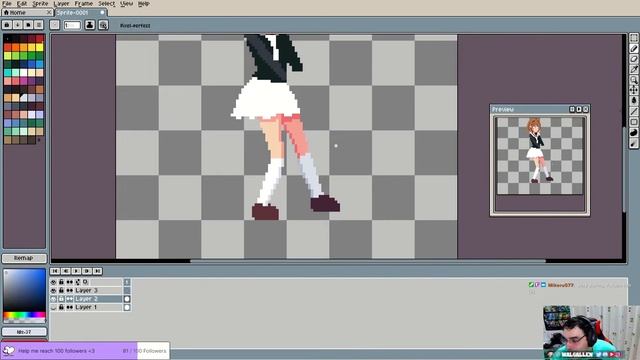
Task: Select the Contour tool
Action: (633, 133)
